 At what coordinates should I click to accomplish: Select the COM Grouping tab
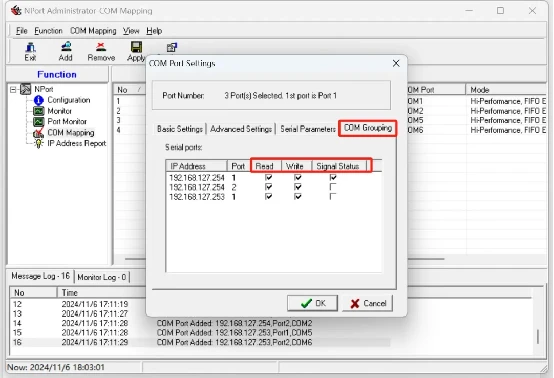(368, 128)
